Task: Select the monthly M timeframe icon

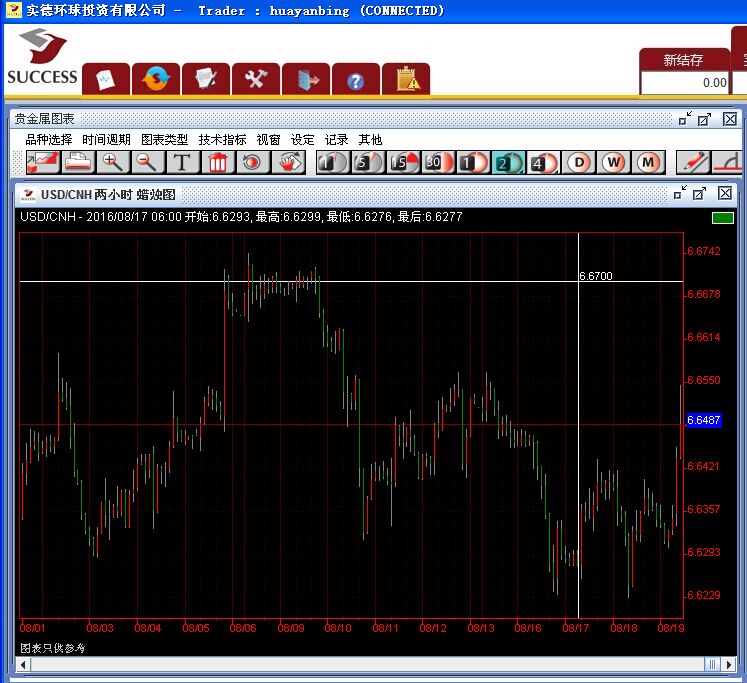Action: click(648, 163)
